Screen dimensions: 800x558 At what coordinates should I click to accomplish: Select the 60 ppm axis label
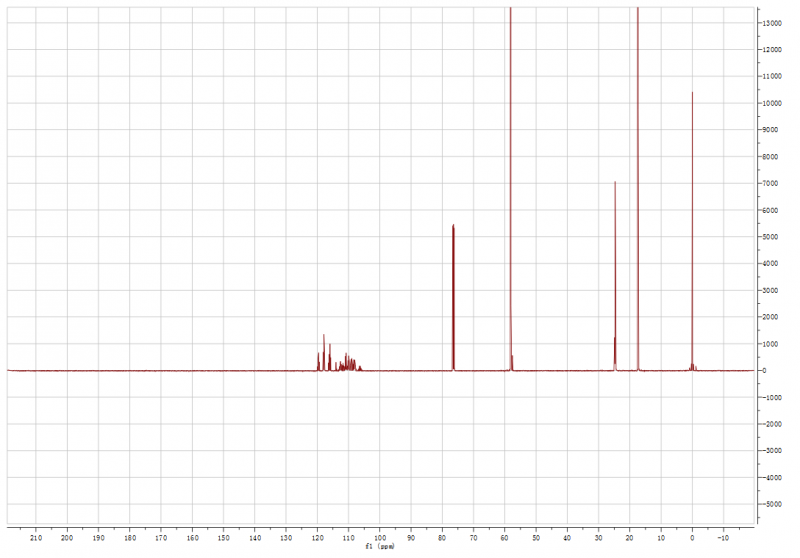[x=505, y=538]
